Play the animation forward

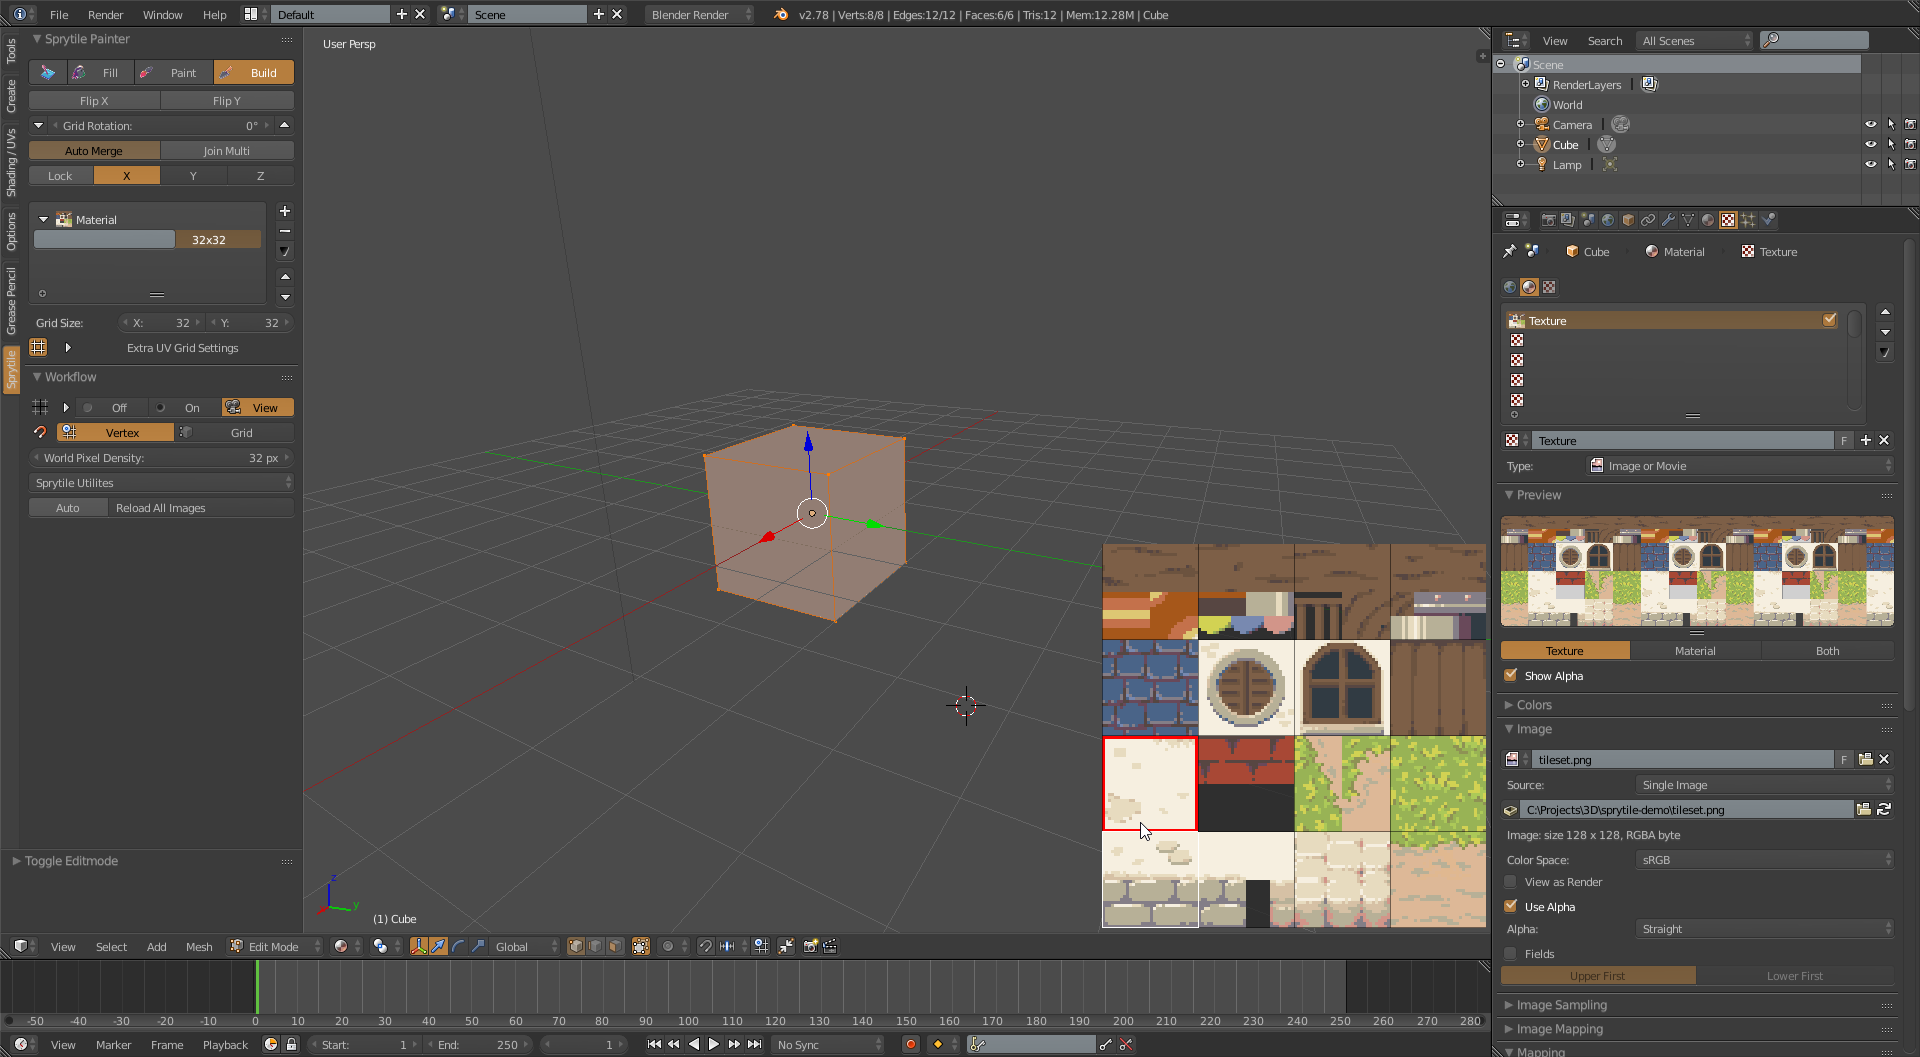click(x=714, y=1044)
